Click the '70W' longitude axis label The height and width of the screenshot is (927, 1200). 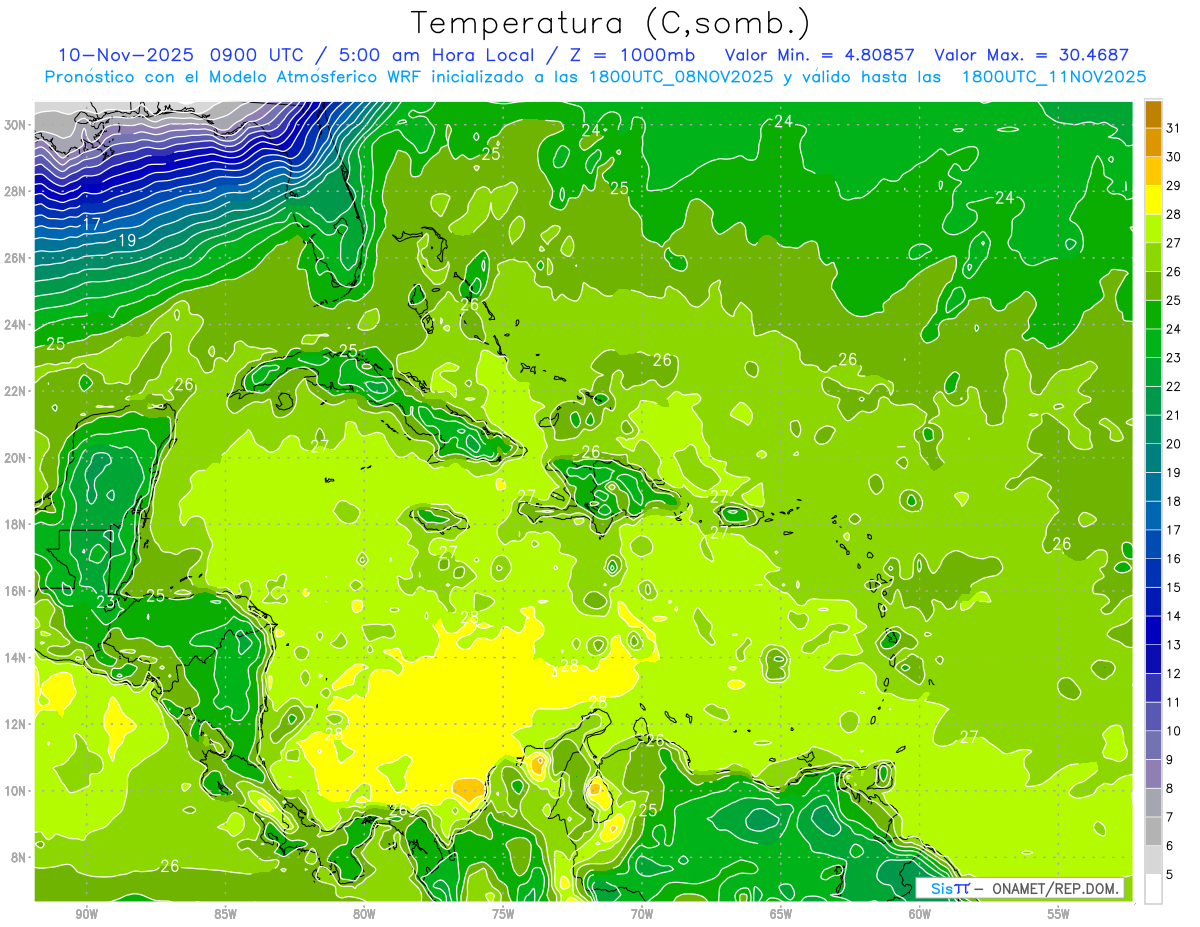click(x=642, y=913)
